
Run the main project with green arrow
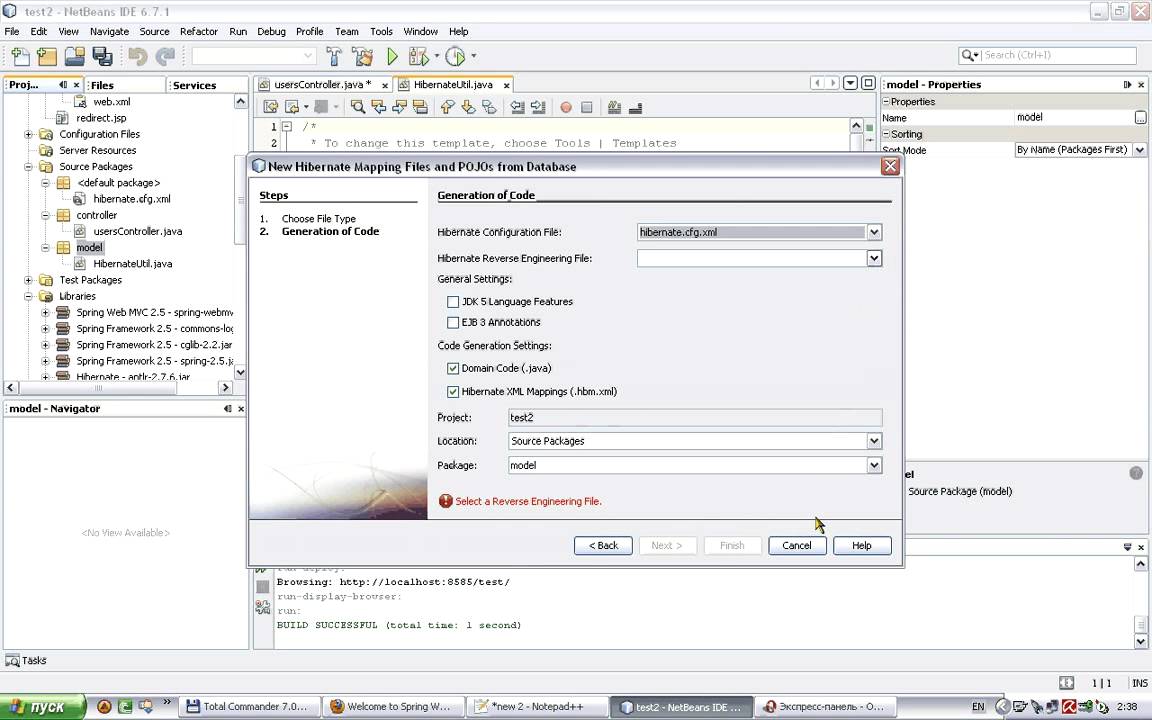tap(392, 56)
